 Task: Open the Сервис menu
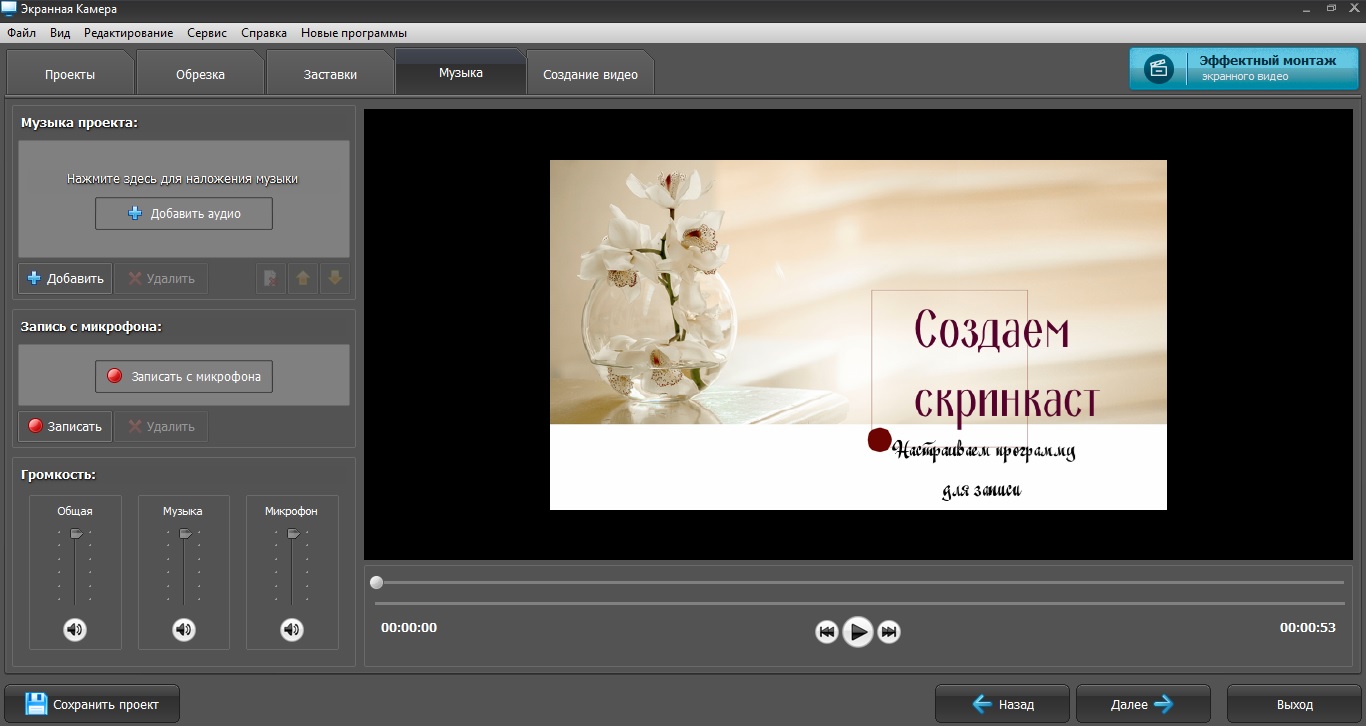click(207, 33)
